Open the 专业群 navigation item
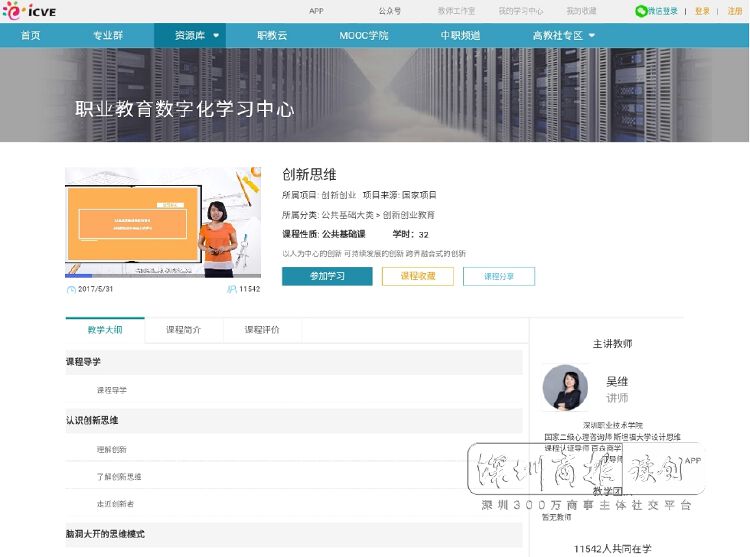Image resolution: width=750 pixels, height=557 pixels. click(x=108, y=35)
